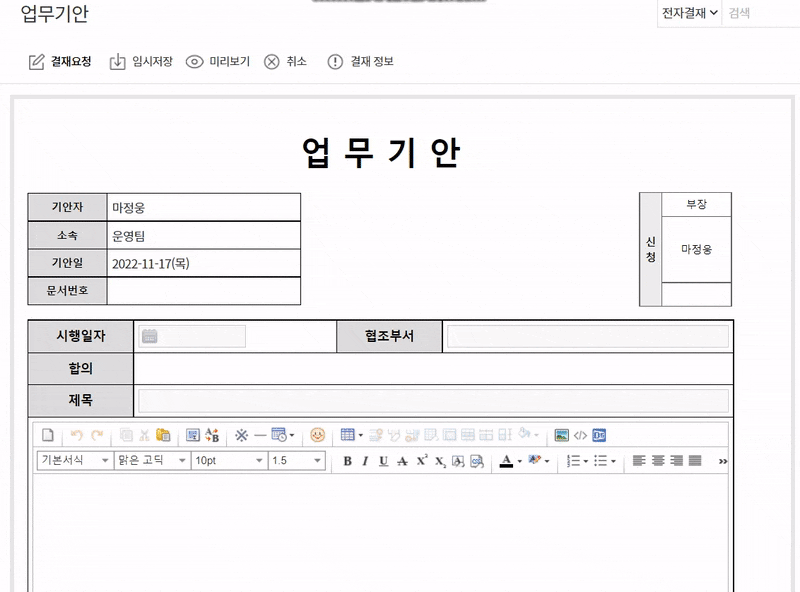Image resolution: width=800 pixels, height=592 pixels.
Task: Apply italic formatting in the editor
Action: point(366,460)
